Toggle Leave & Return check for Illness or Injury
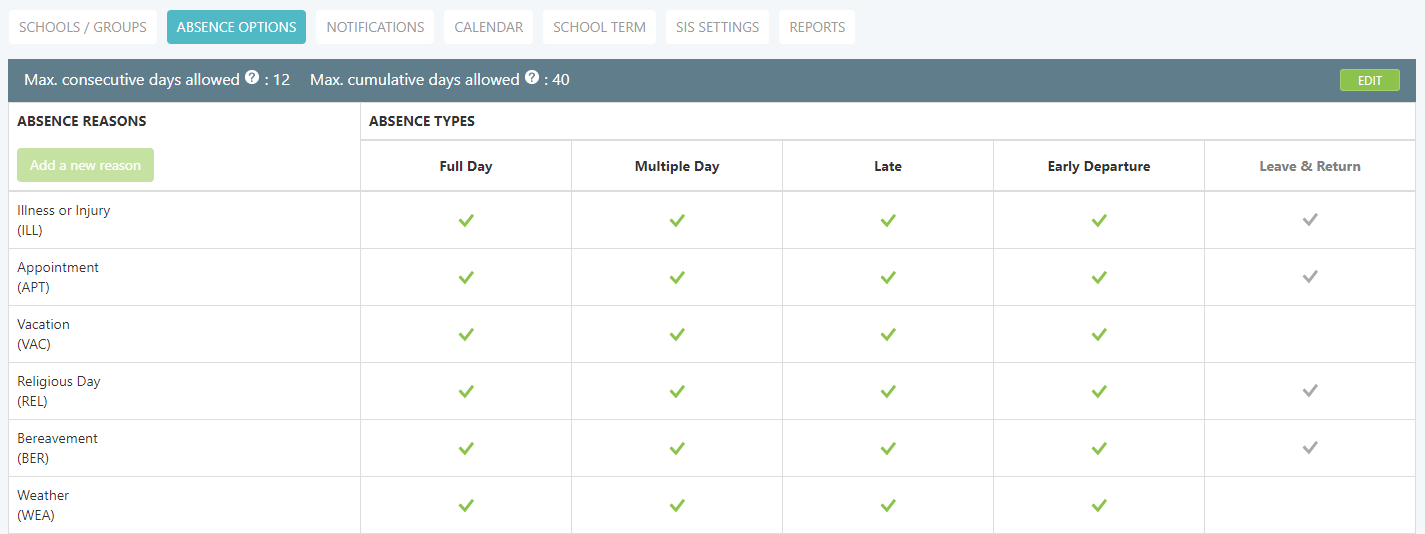 1310,220
